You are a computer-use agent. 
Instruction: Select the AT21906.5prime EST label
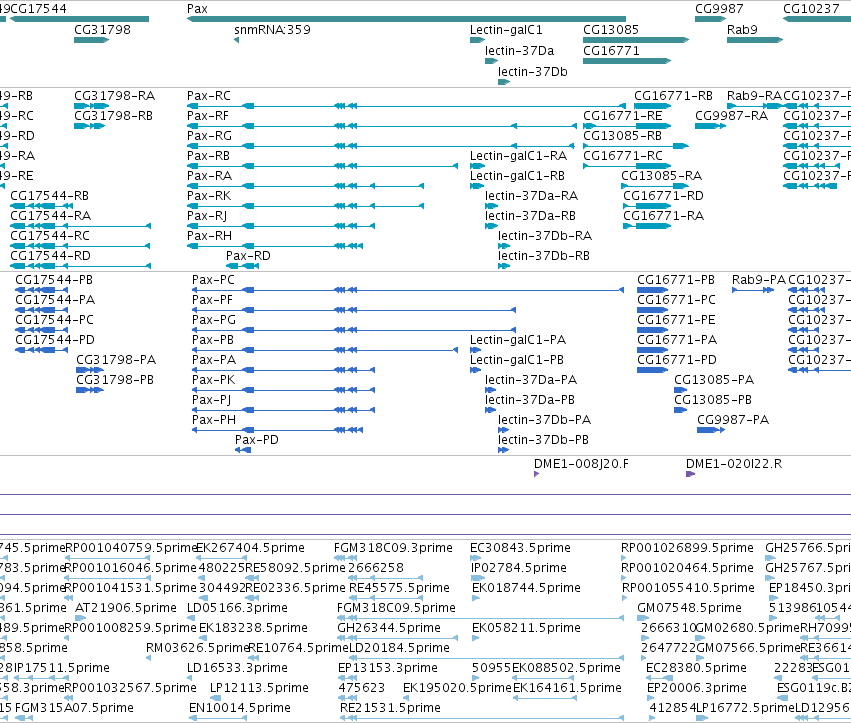point(125,607)
